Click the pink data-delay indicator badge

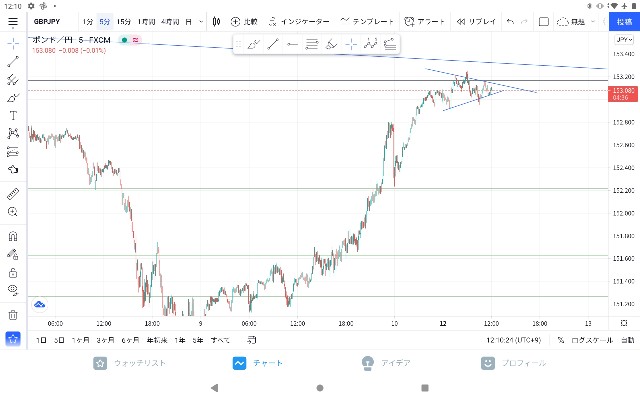click(x=136, y=40)
